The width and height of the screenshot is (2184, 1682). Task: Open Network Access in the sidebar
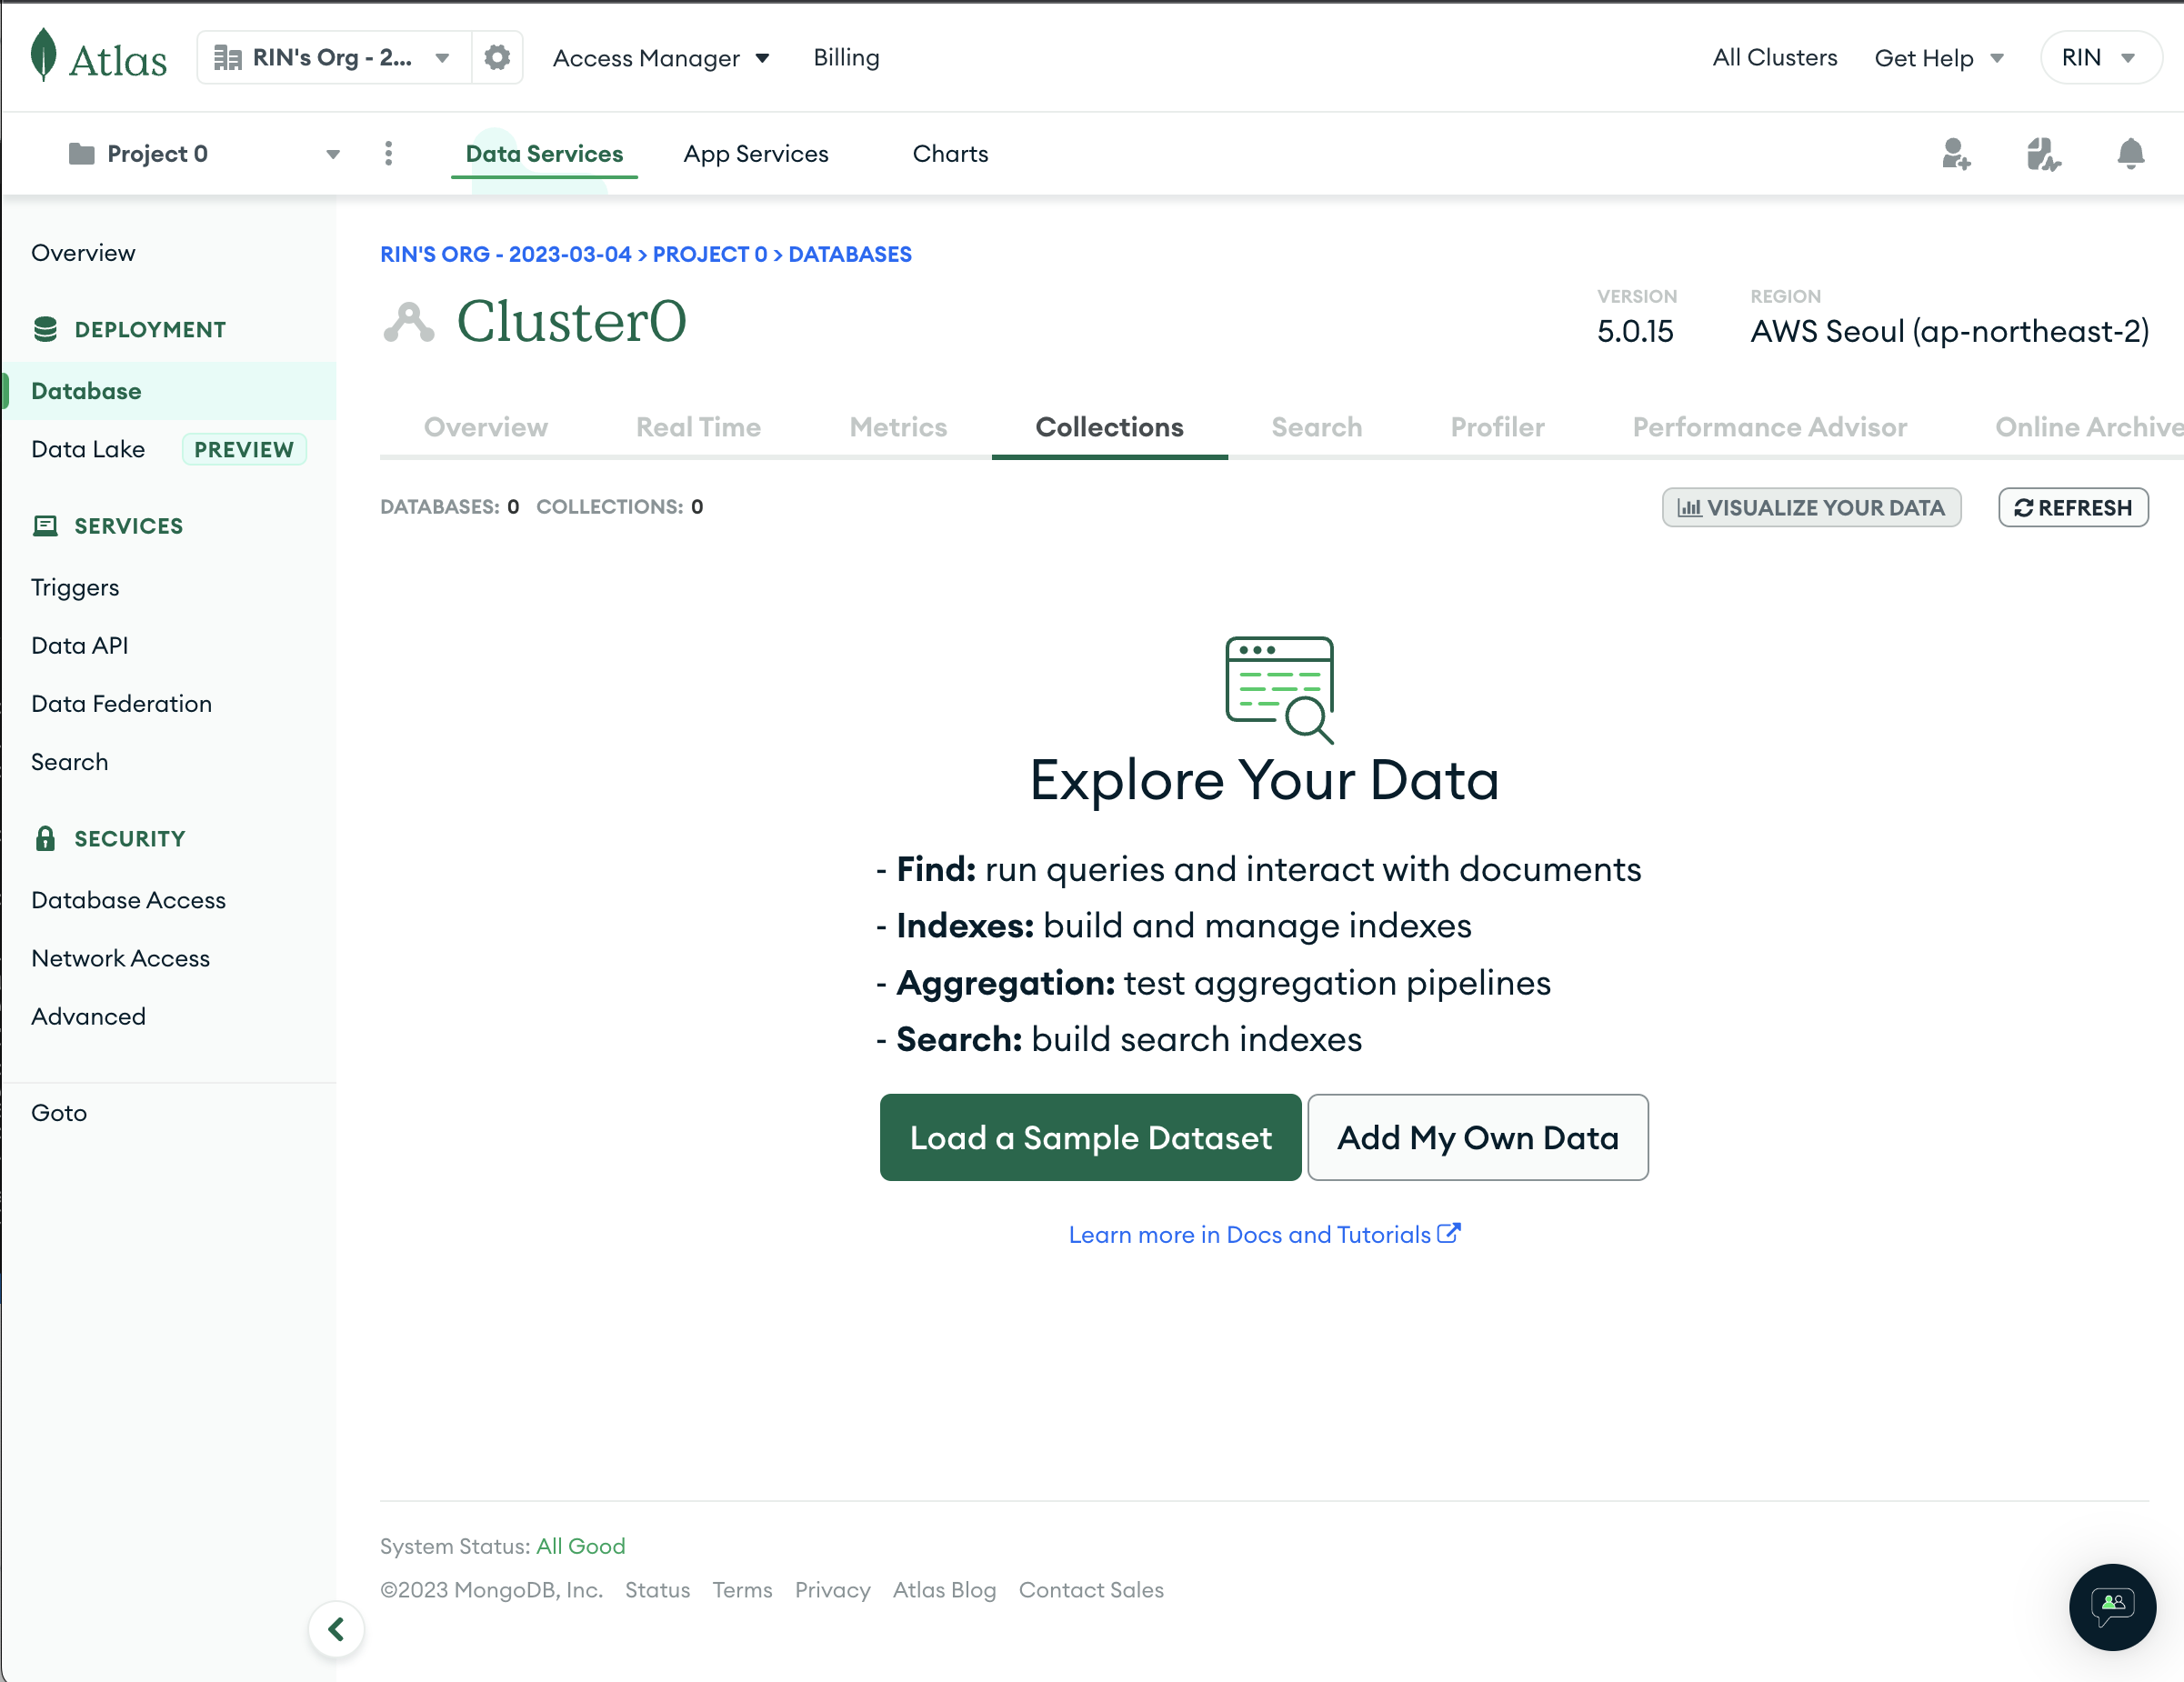pos(120,957)
